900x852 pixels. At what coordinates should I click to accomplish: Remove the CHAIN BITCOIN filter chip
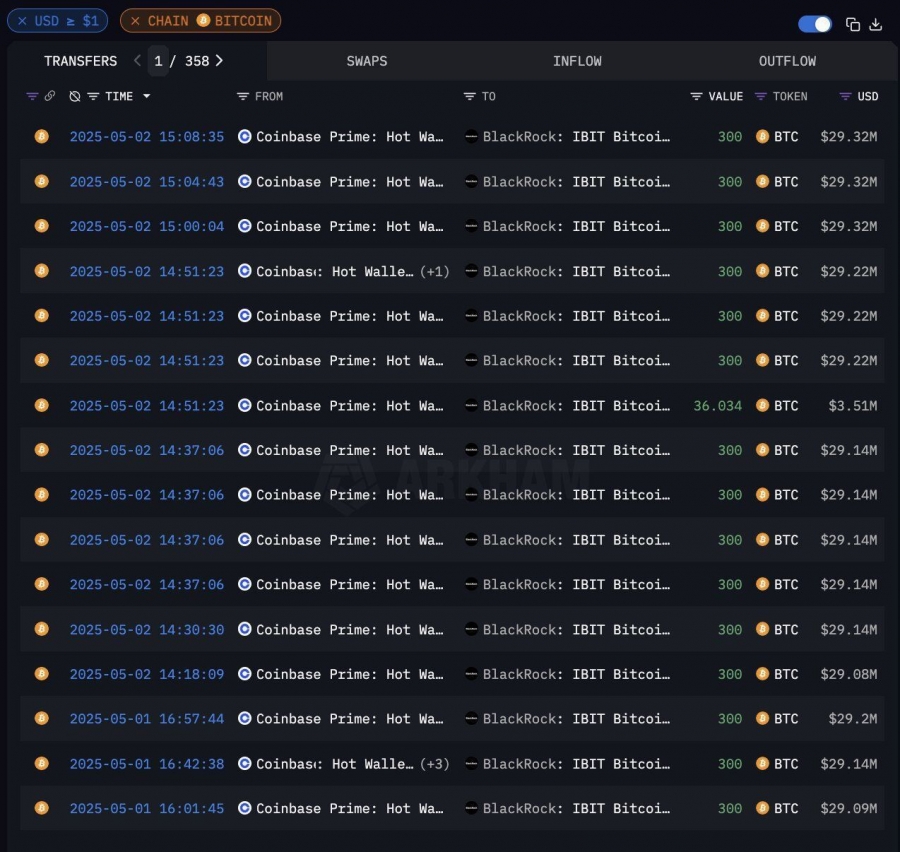point(135,21)
